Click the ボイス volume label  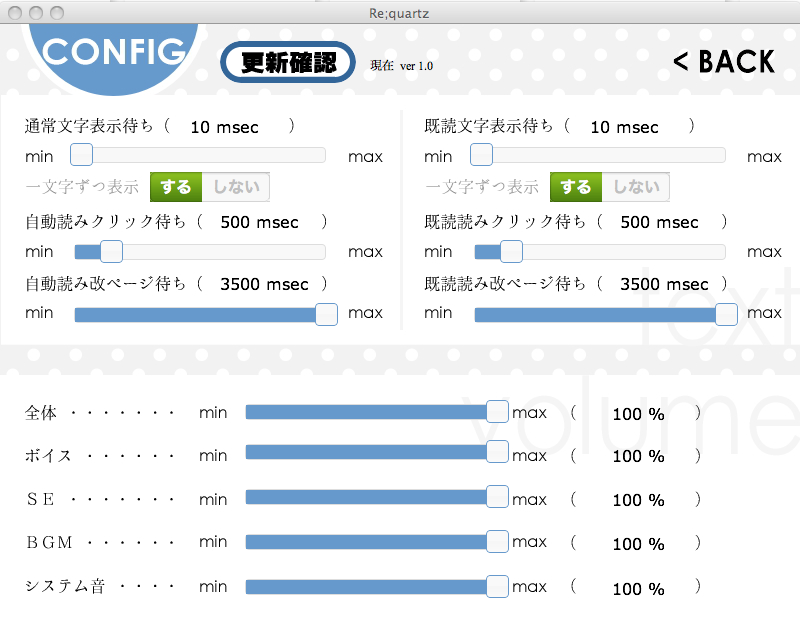(48, 456)
